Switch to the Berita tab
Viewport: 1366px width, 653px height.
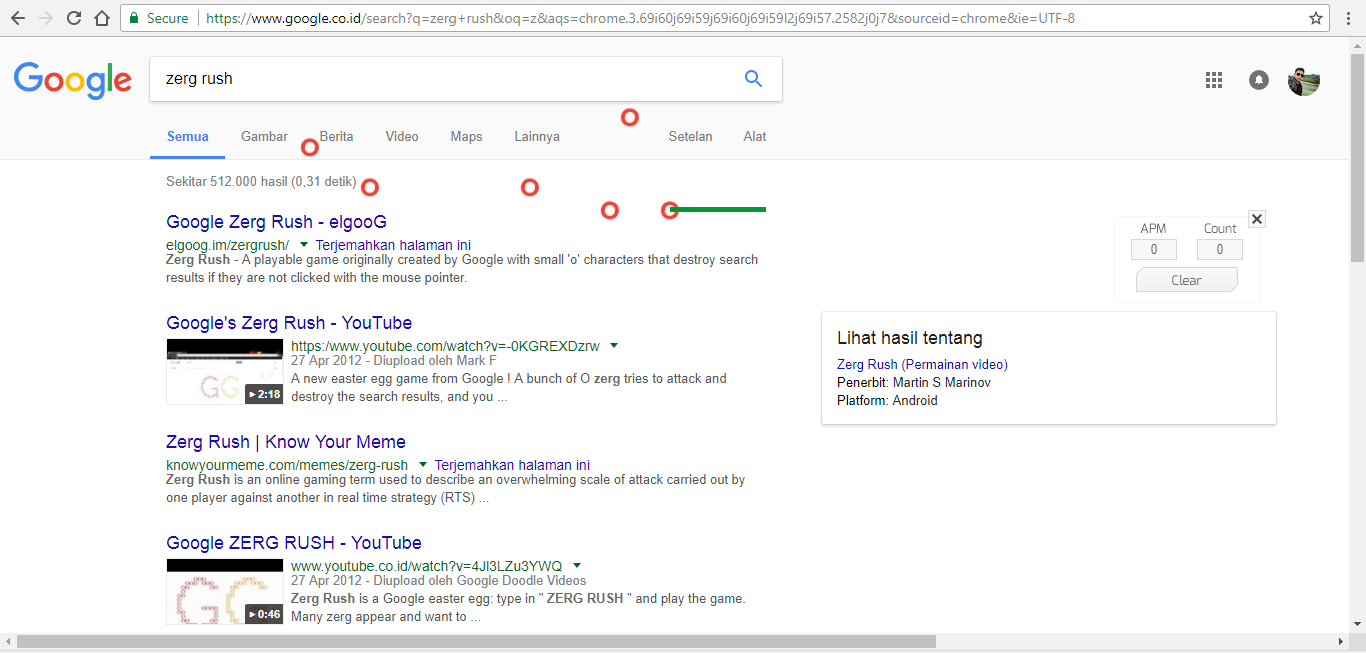pos(337,137)
